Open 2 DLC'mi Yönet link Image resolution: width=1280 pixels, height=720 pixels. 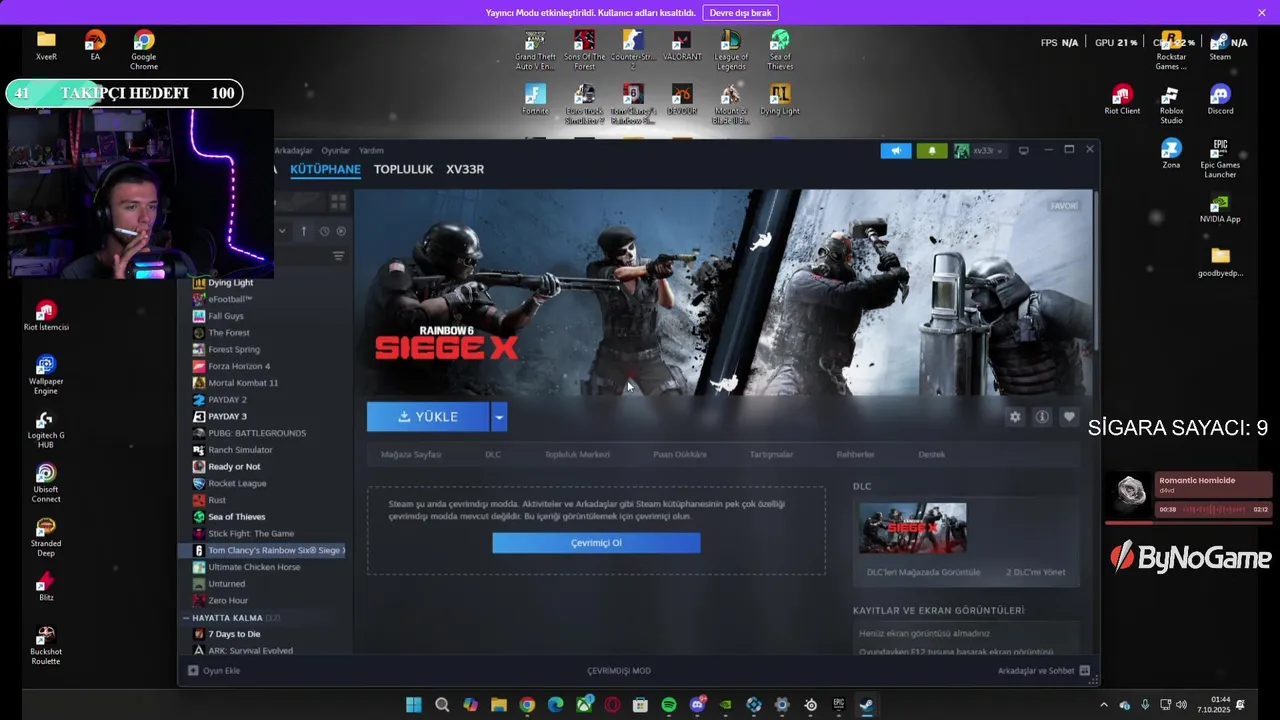(1034, 573)
